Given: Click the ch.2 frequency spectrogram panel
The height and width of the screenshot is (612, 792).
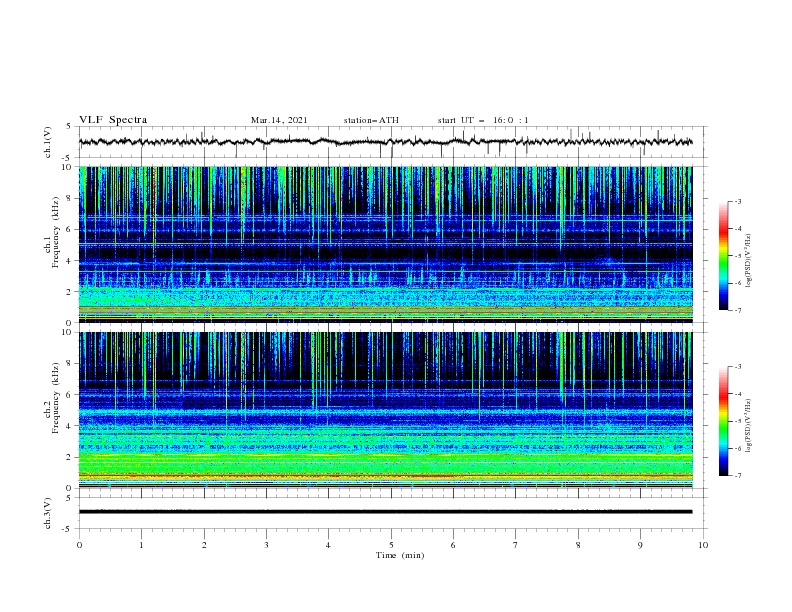Looking at the screenshot, I should tap(385, 410).
